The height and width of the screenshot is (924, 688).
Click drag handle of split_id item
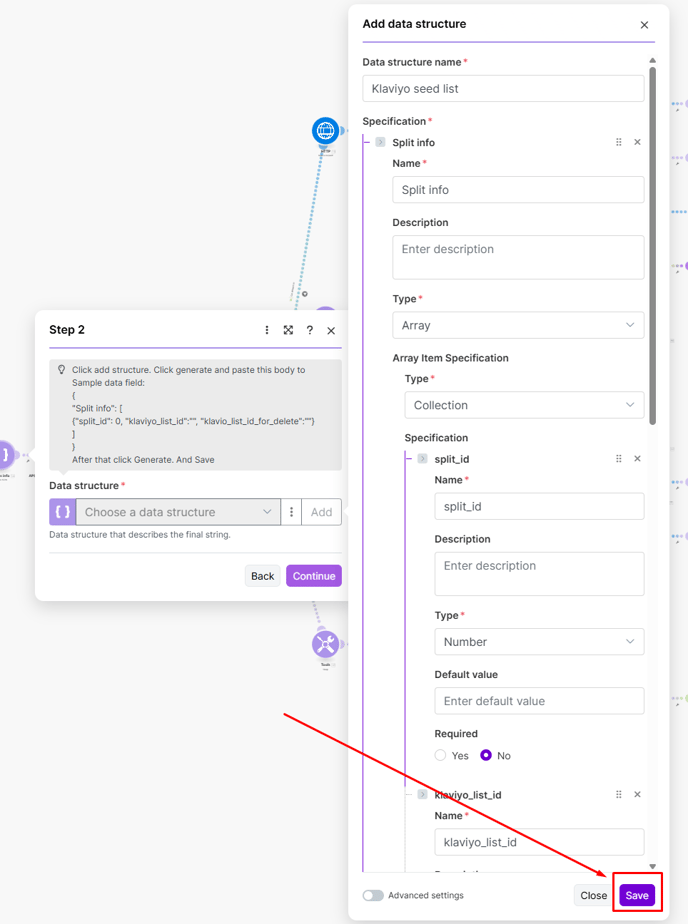(x=619, y=459)
